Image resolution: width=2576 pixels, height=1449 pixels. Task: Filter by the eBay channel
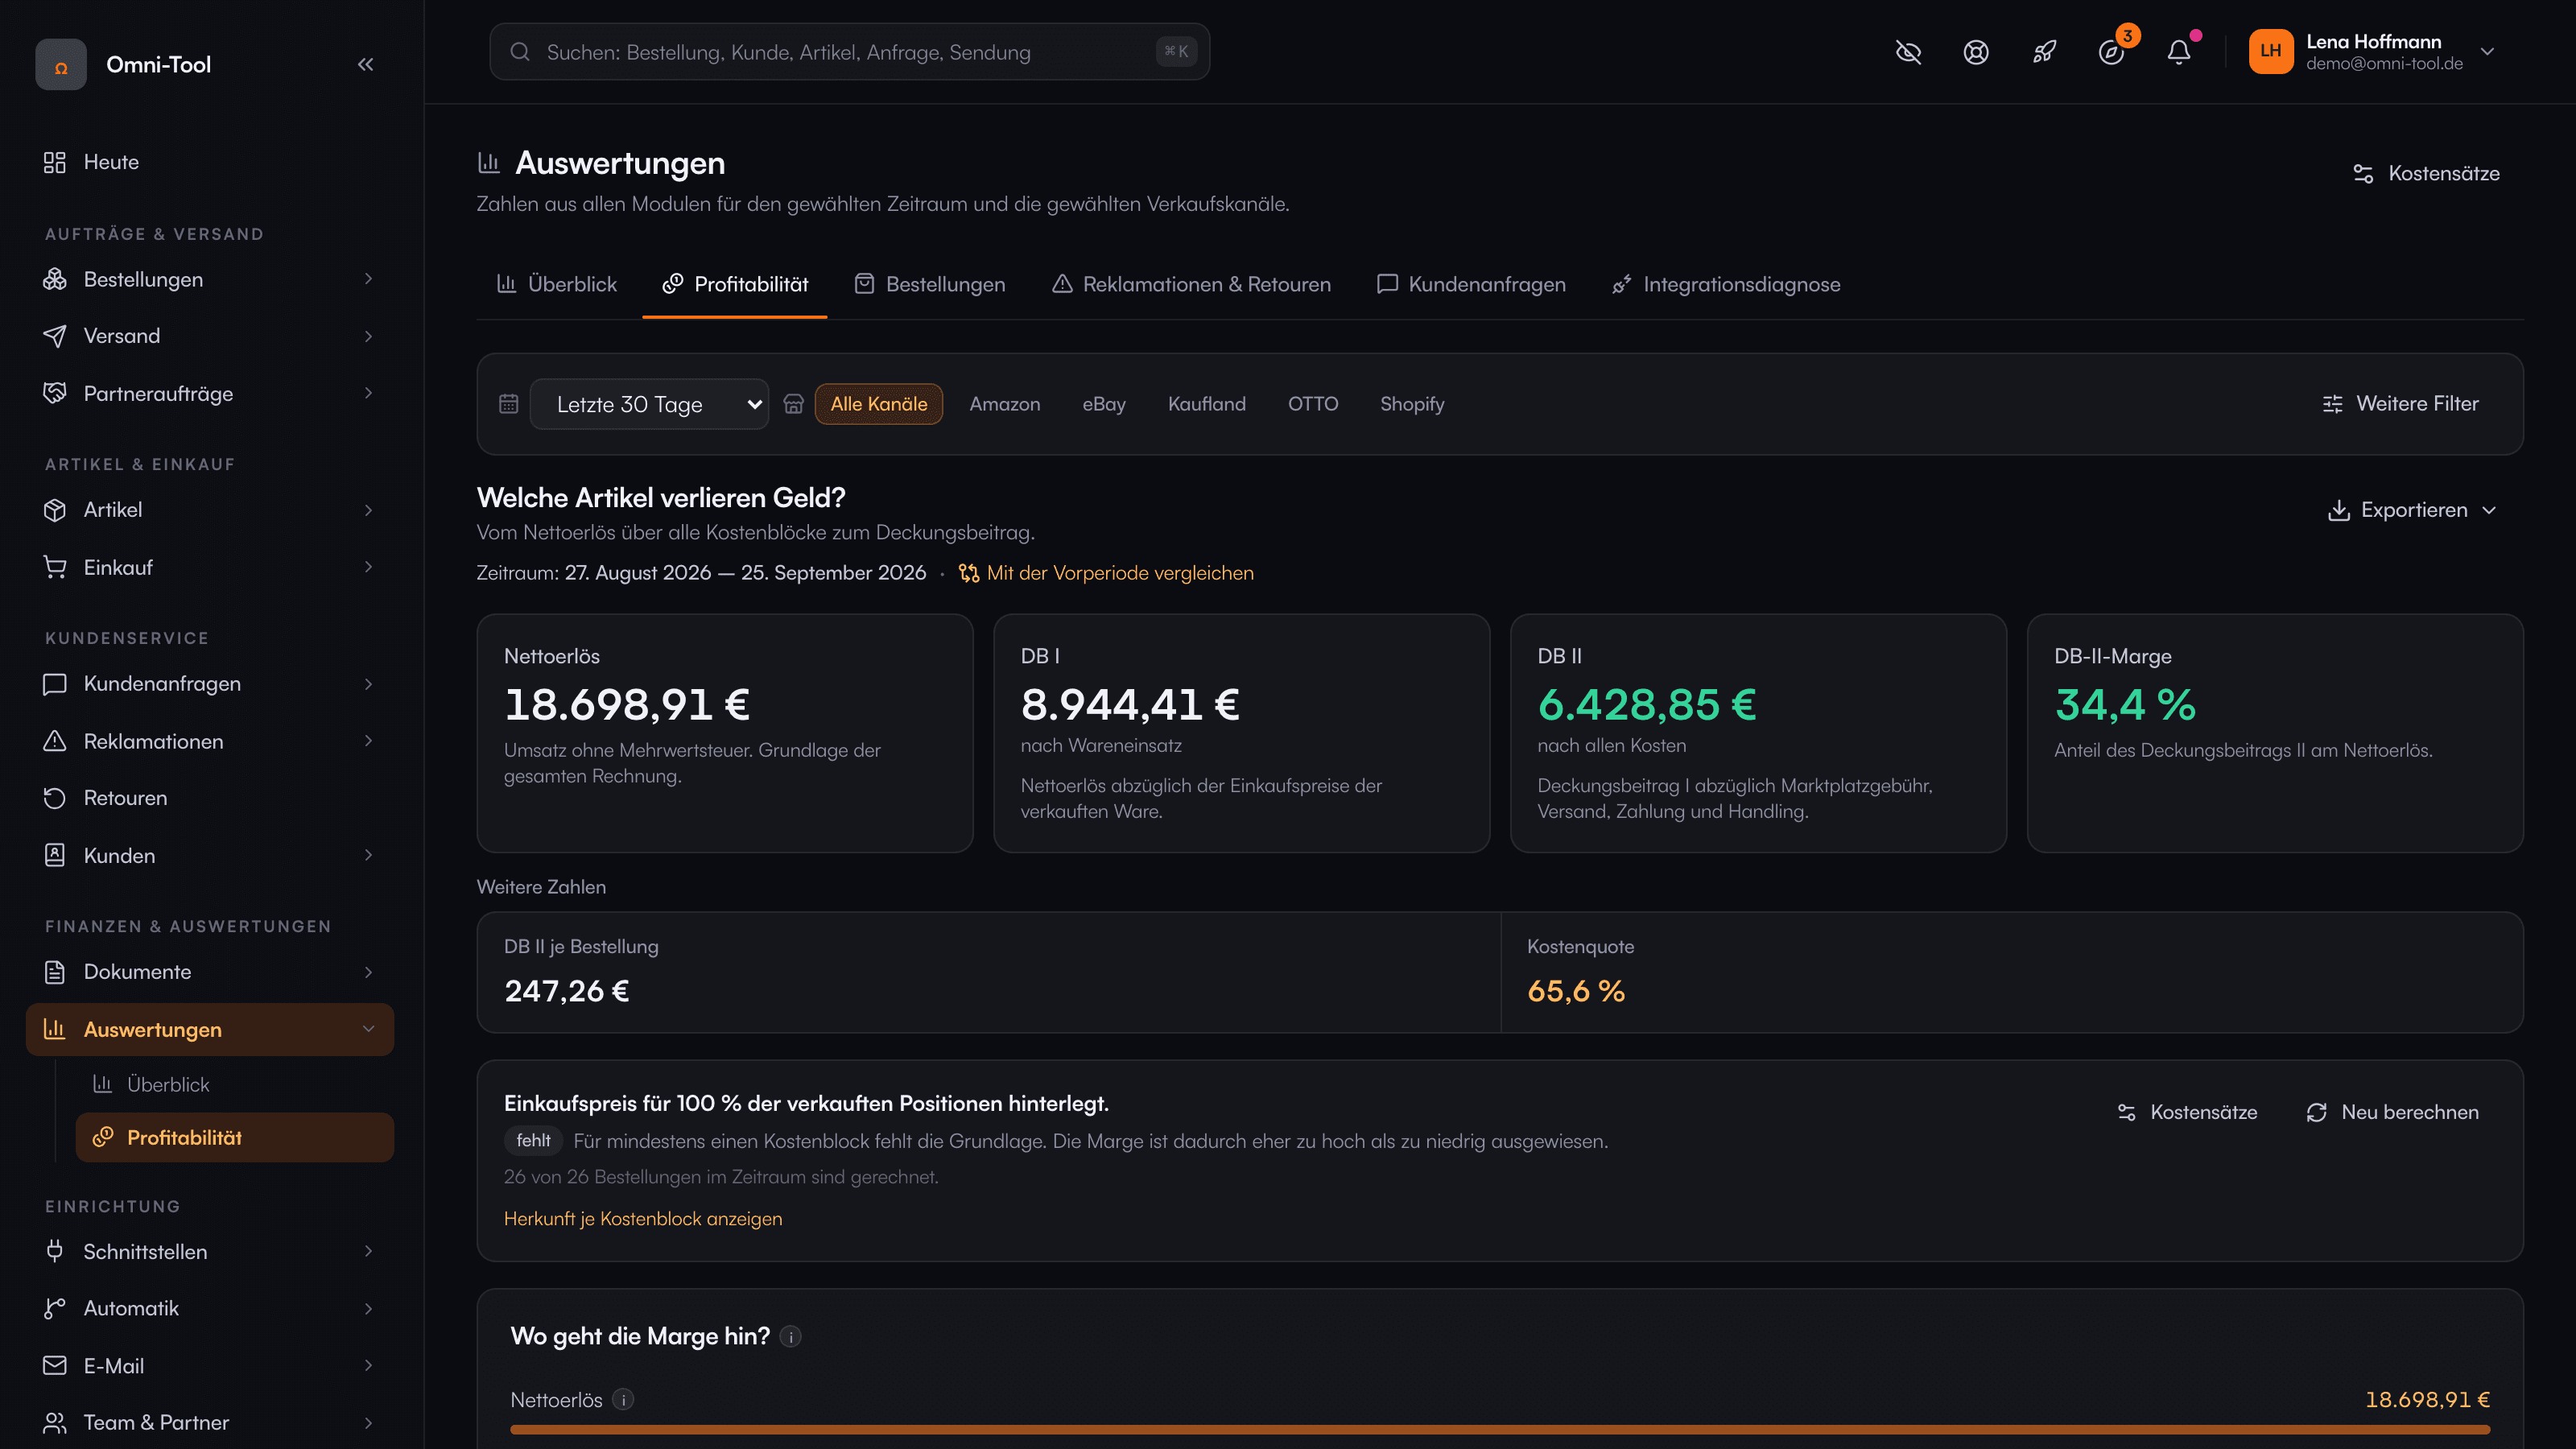[1104, 404]
